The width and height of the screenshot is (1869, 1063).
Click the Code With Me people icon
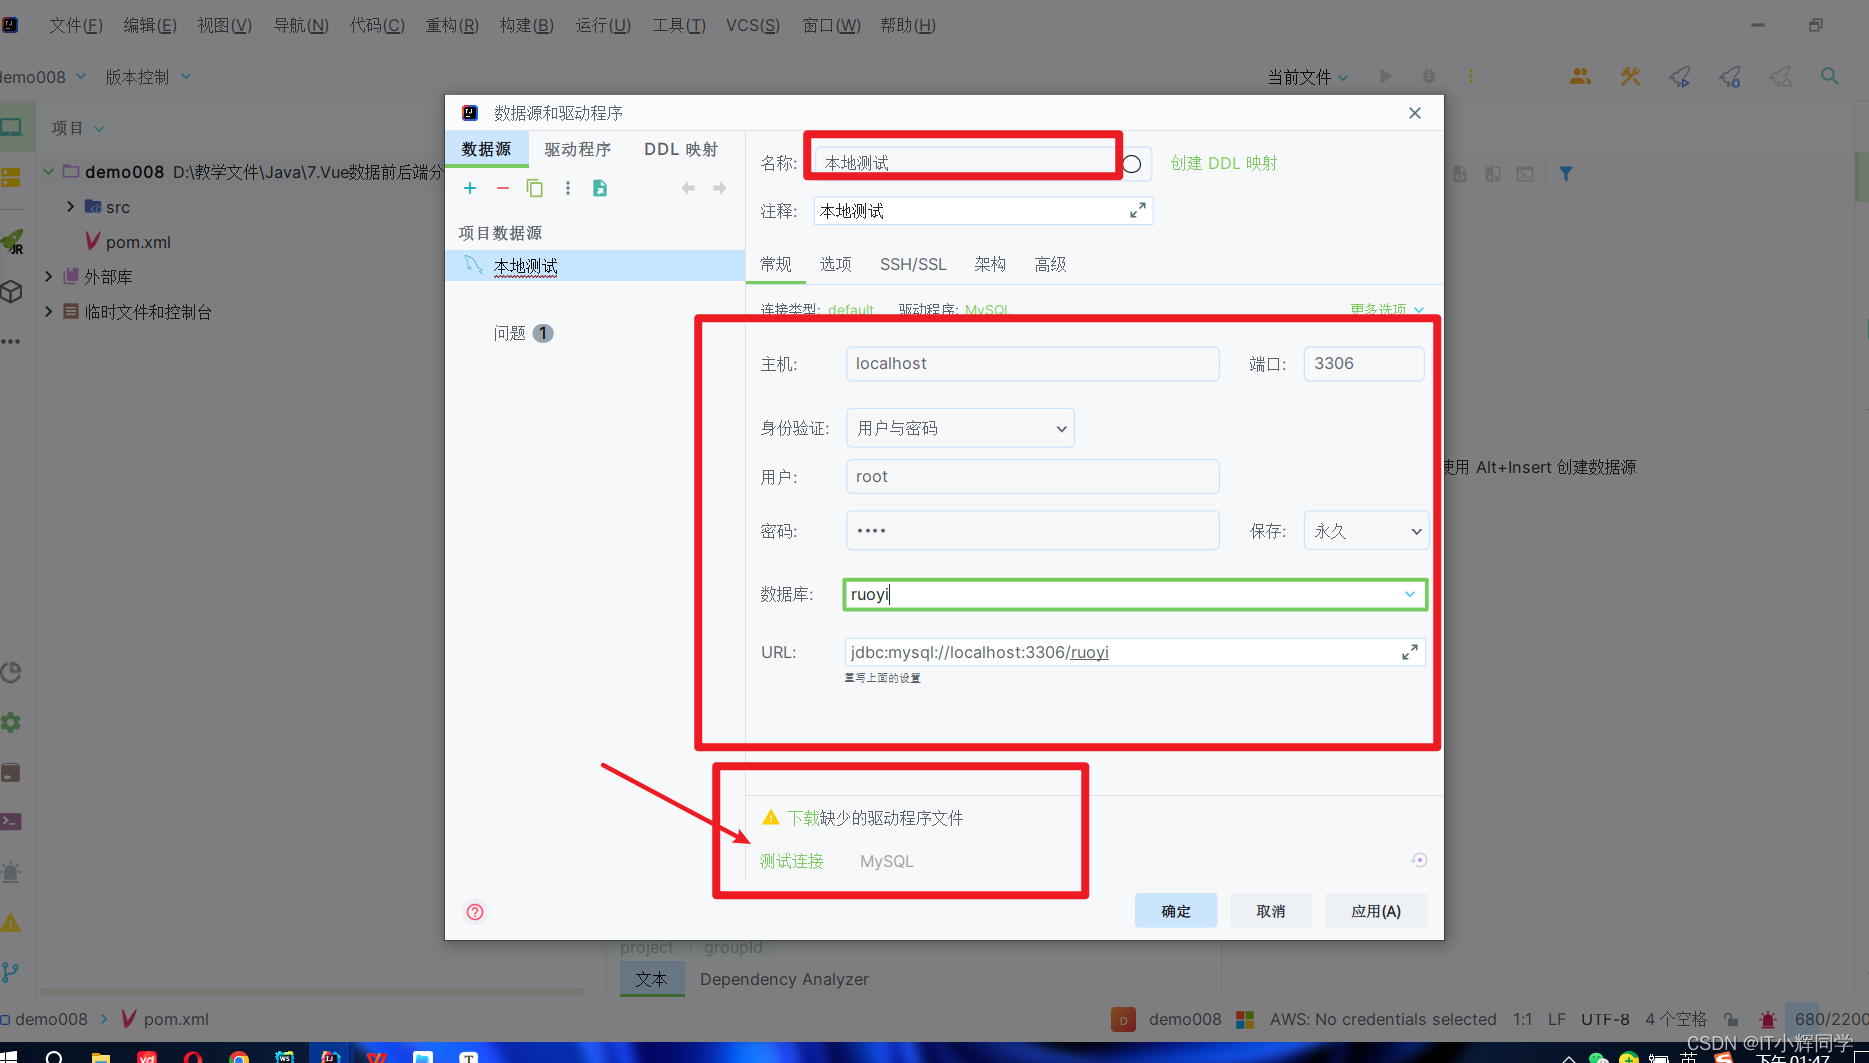point(1580,76)
